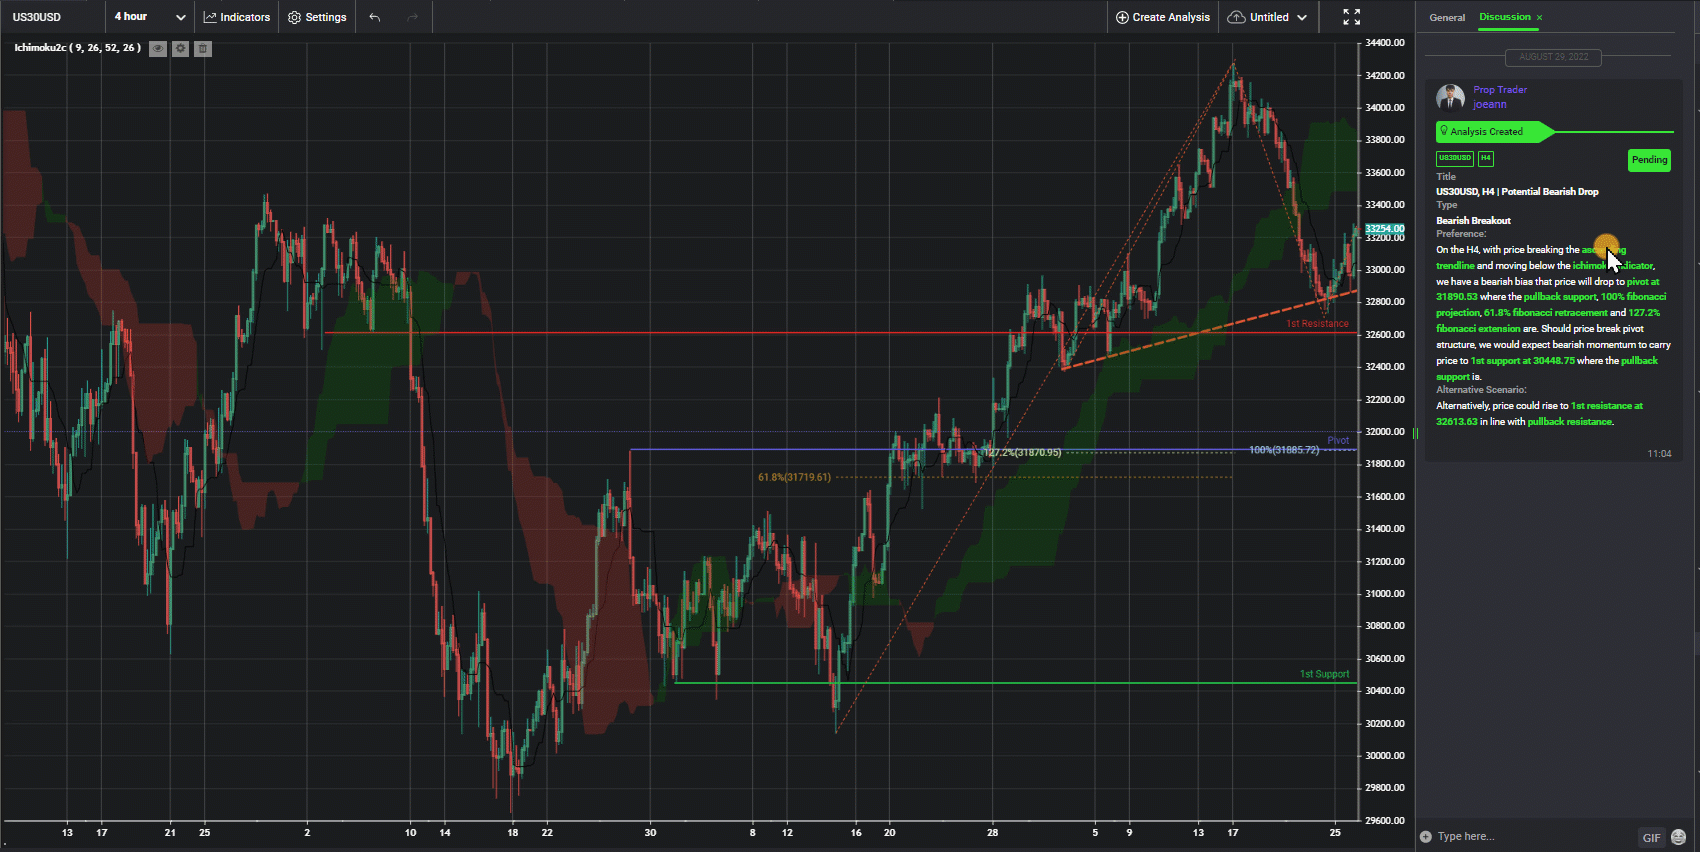Open the GIF picker

(x=1651, y=838)
